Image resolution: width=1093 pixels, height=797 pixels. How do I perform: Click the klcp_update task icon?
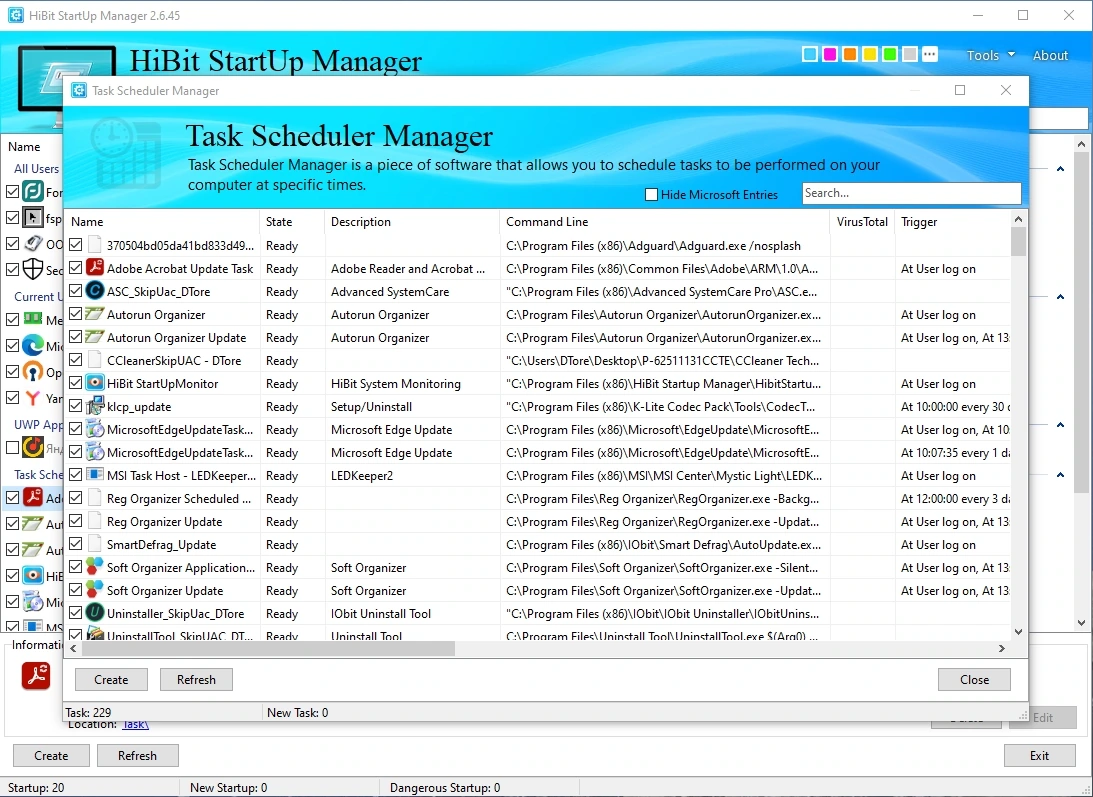tap(95, 406)
